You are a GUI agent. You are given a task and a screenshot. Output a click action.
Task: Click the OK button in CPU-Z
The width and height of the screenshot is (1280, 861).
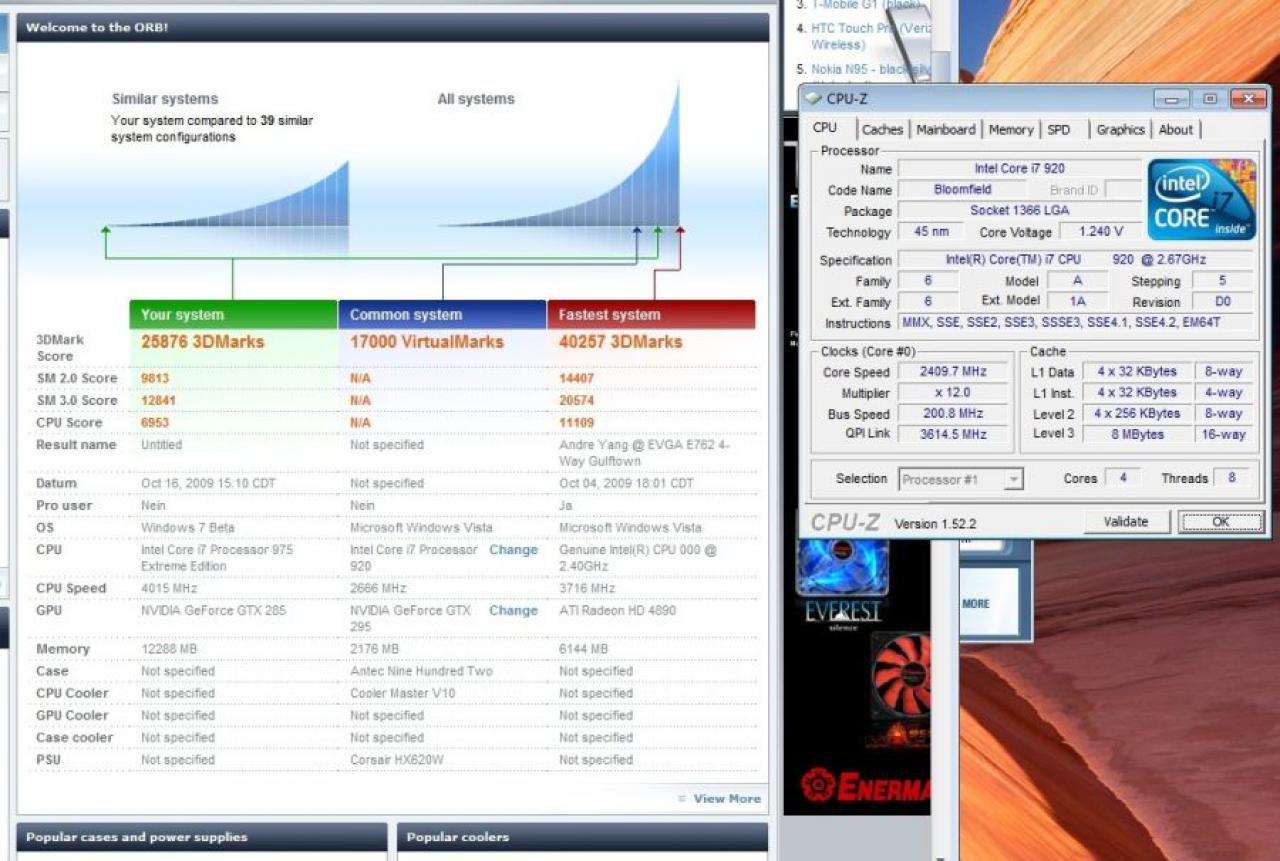pos(1220,521)
